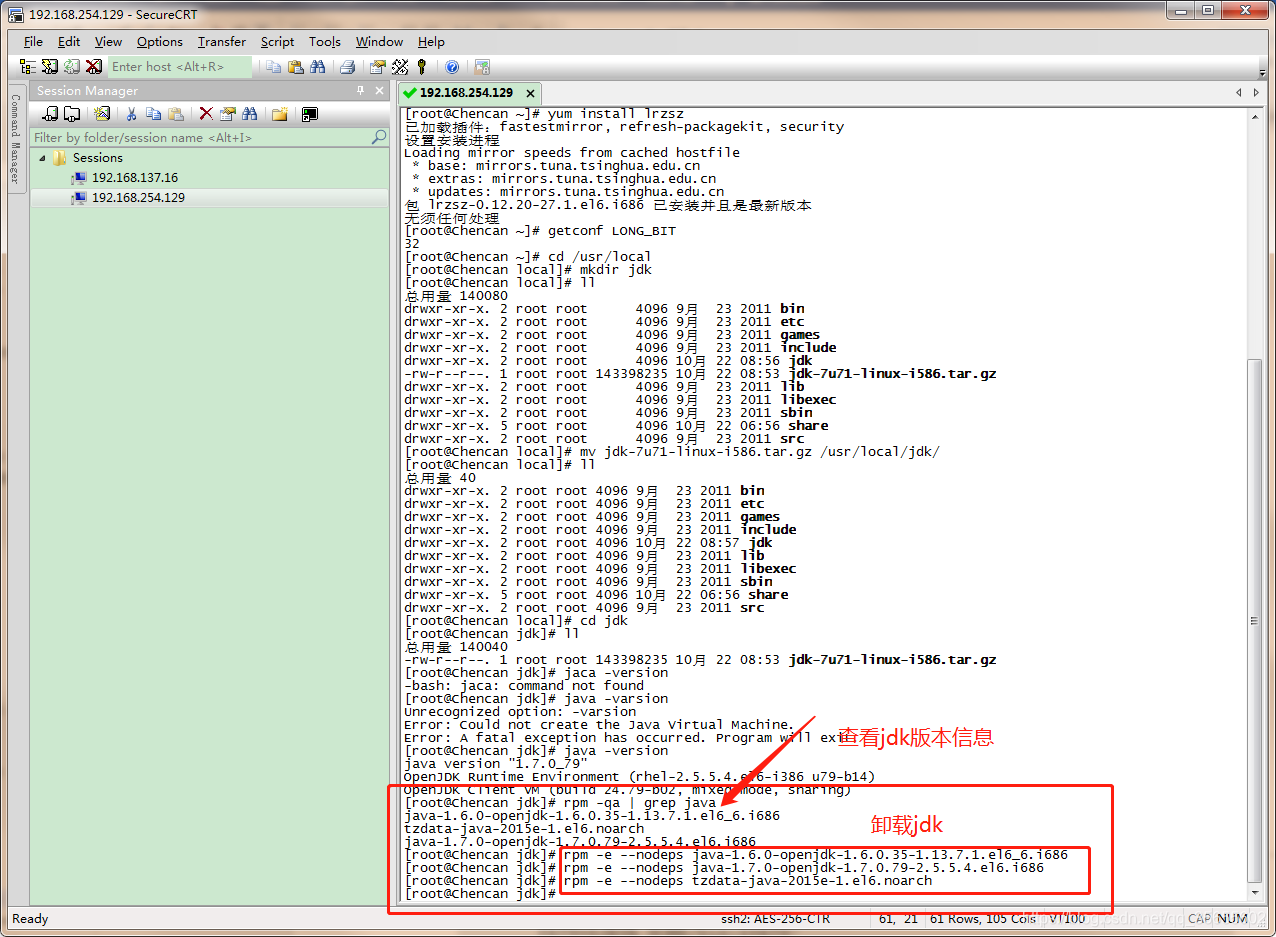The height and width of the screenshot is (937, 1276).
Task: Open the Tools menu
Action: 325,42
